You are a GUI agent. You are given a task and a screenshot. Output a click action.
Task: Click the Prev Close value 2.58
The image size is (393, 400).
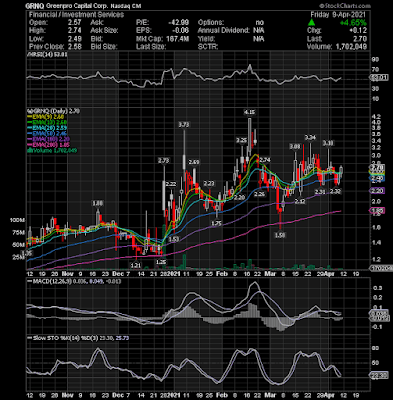pyautogui.click(x=74, y=47)
